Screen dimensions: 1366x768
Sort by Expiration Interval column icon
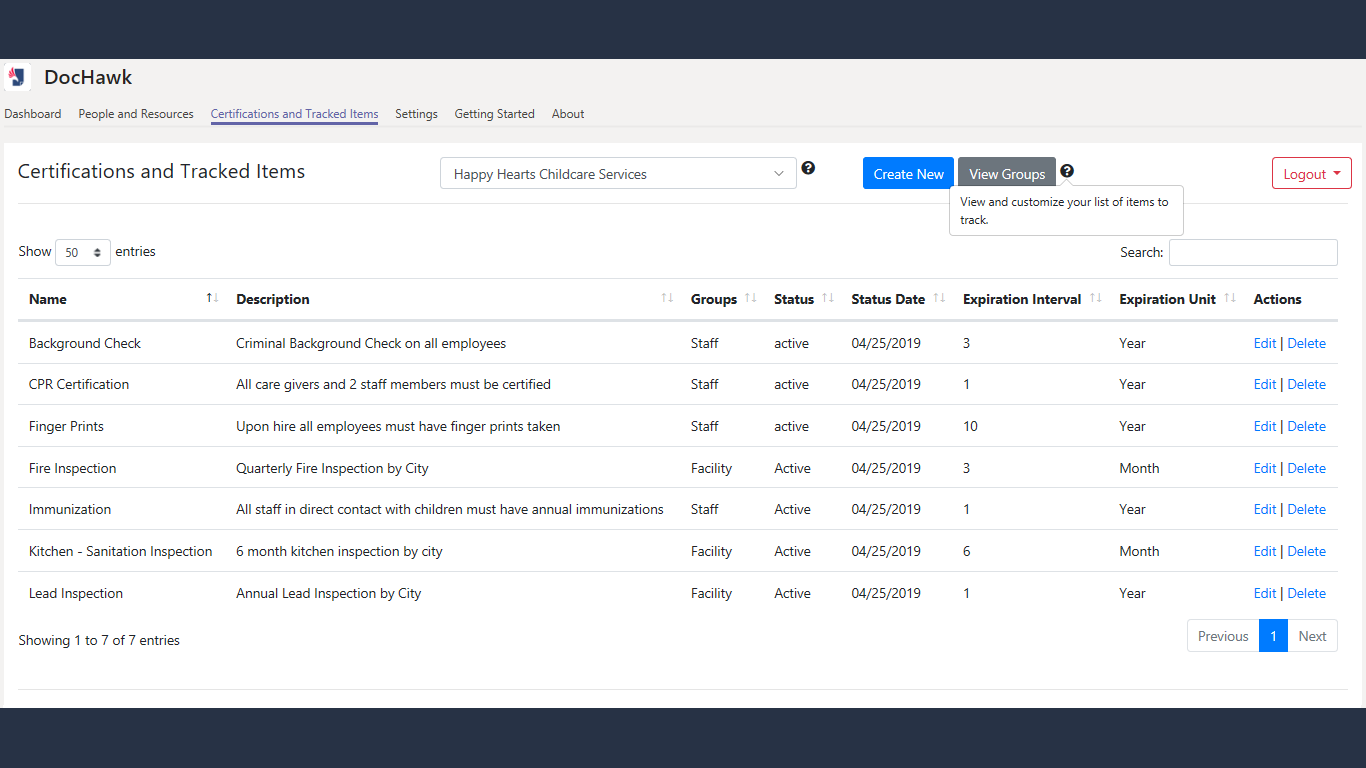click(1095, 298)
